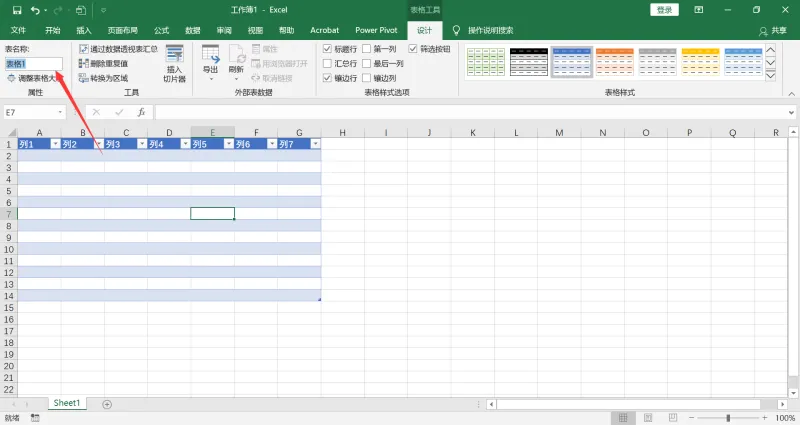
Task: Select the gray table style swatch
Action: click(657, 62)
